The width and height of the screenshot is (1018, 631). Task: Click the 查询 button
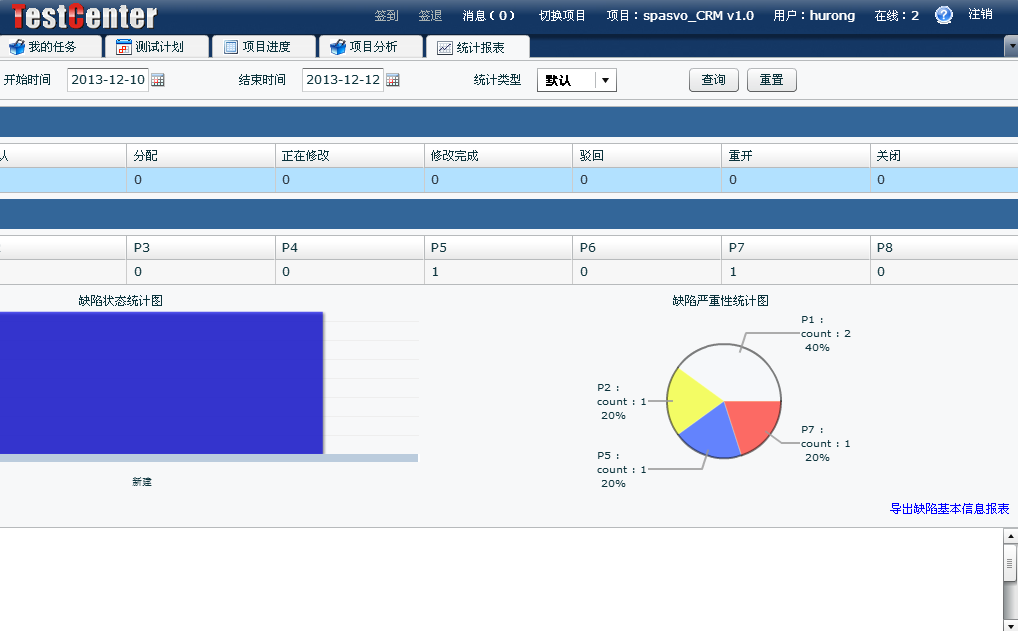713,80
